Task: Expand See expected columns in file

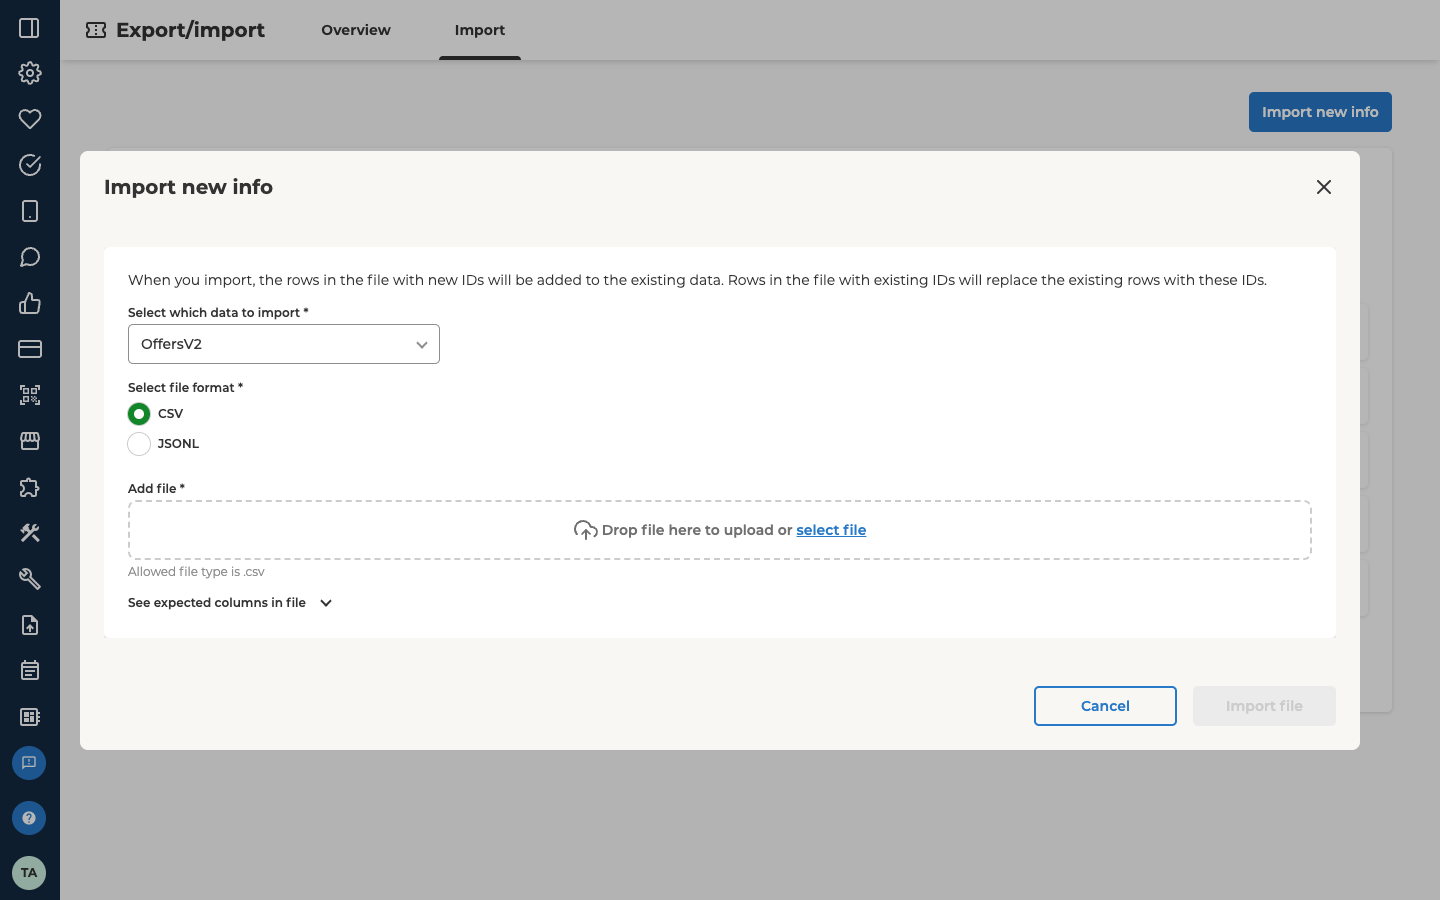Action: (230, 603)
